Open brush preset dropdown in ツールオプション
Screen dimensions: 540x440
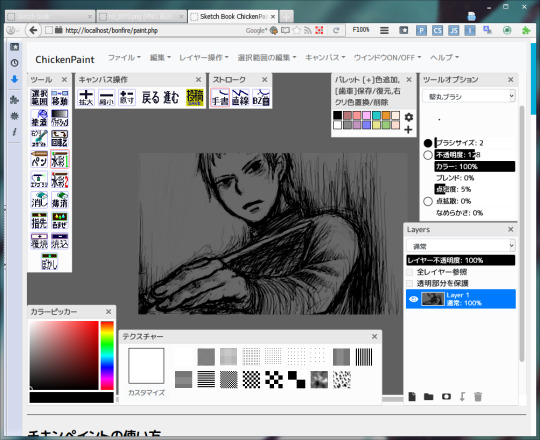pyautogui.click(x=469, y=96)
